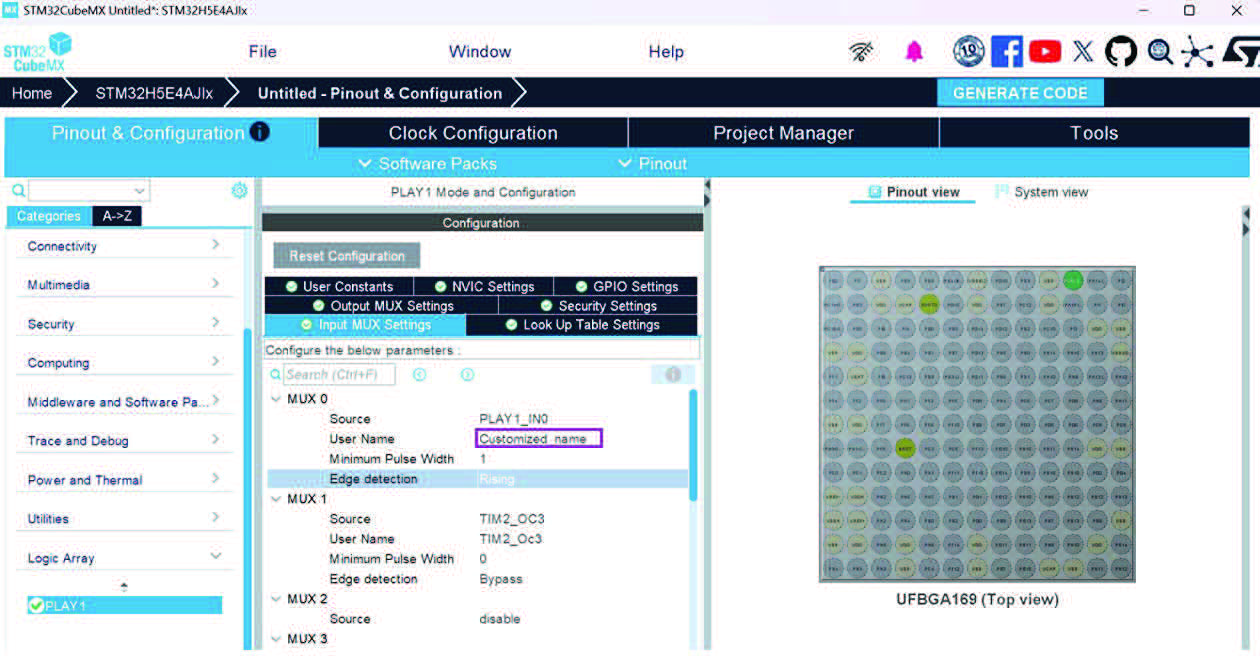Open the Output MUX Settings tab
This screenshot has height=659, width=1260.
(381, 306)
